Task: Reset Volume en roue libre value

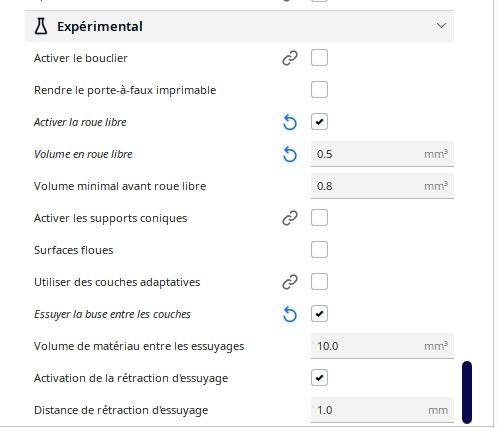Action: click(x=290, y=154)
